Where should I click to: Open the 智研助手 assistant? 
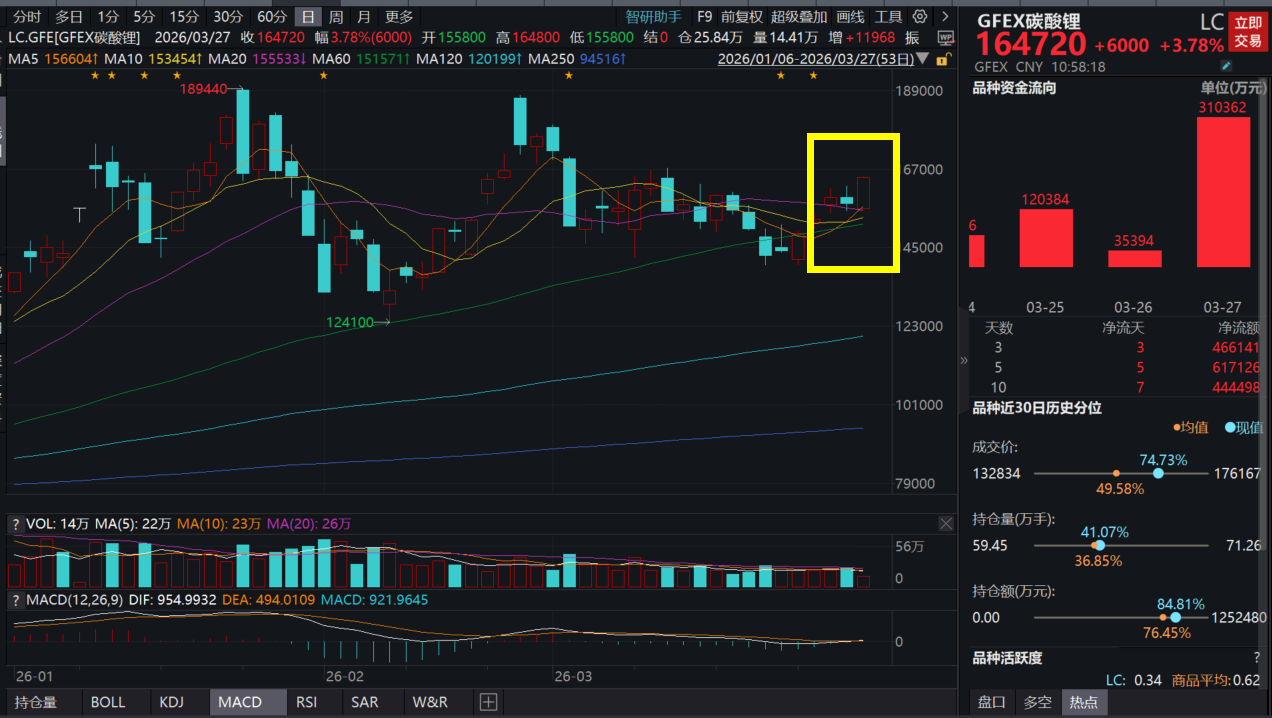pos(653,17)
